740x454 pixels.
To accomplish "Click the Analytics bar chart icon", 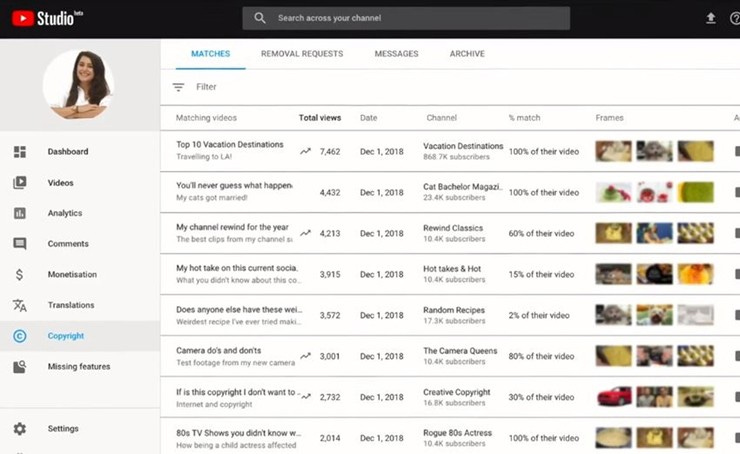I will [x=20, y=213].
